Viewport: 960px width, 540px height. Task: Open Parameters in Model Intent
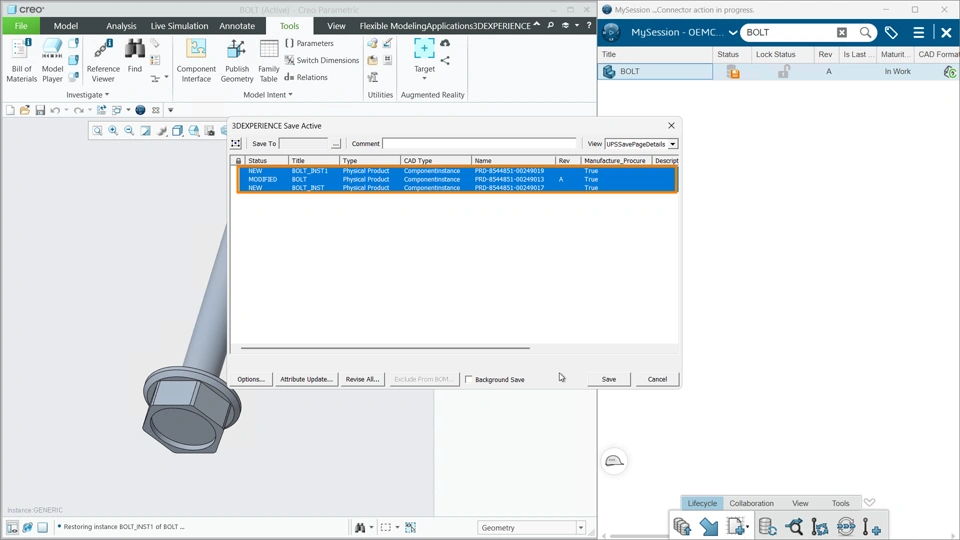309,43
